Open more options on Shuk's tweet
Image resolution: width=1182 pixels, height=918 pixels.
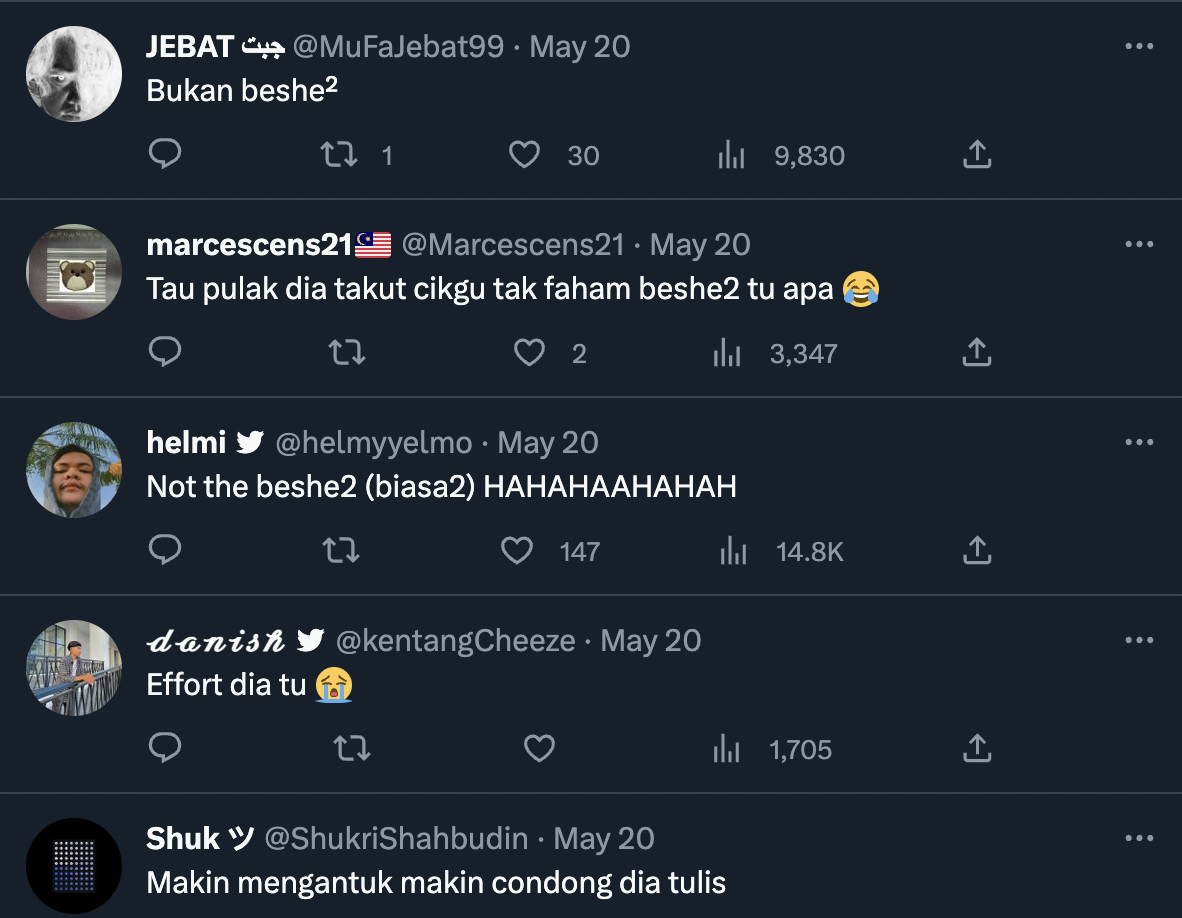(x=1139, y=838)
